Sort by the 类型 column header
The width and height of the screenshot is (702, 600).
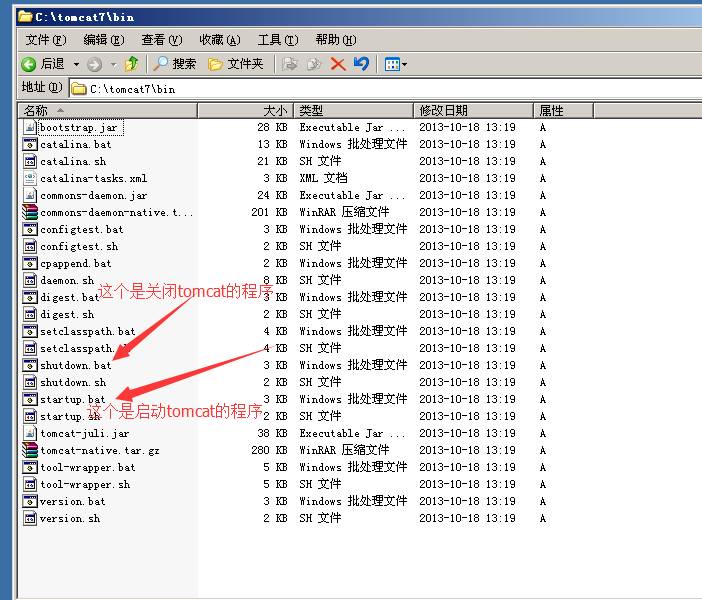(353, 110)
